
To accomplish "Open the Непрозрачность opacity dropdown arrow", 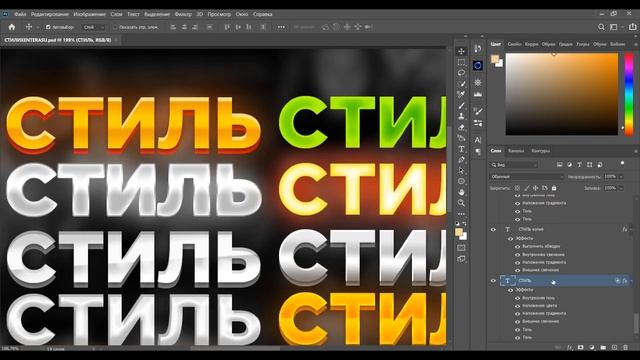I will click(621, 177).
